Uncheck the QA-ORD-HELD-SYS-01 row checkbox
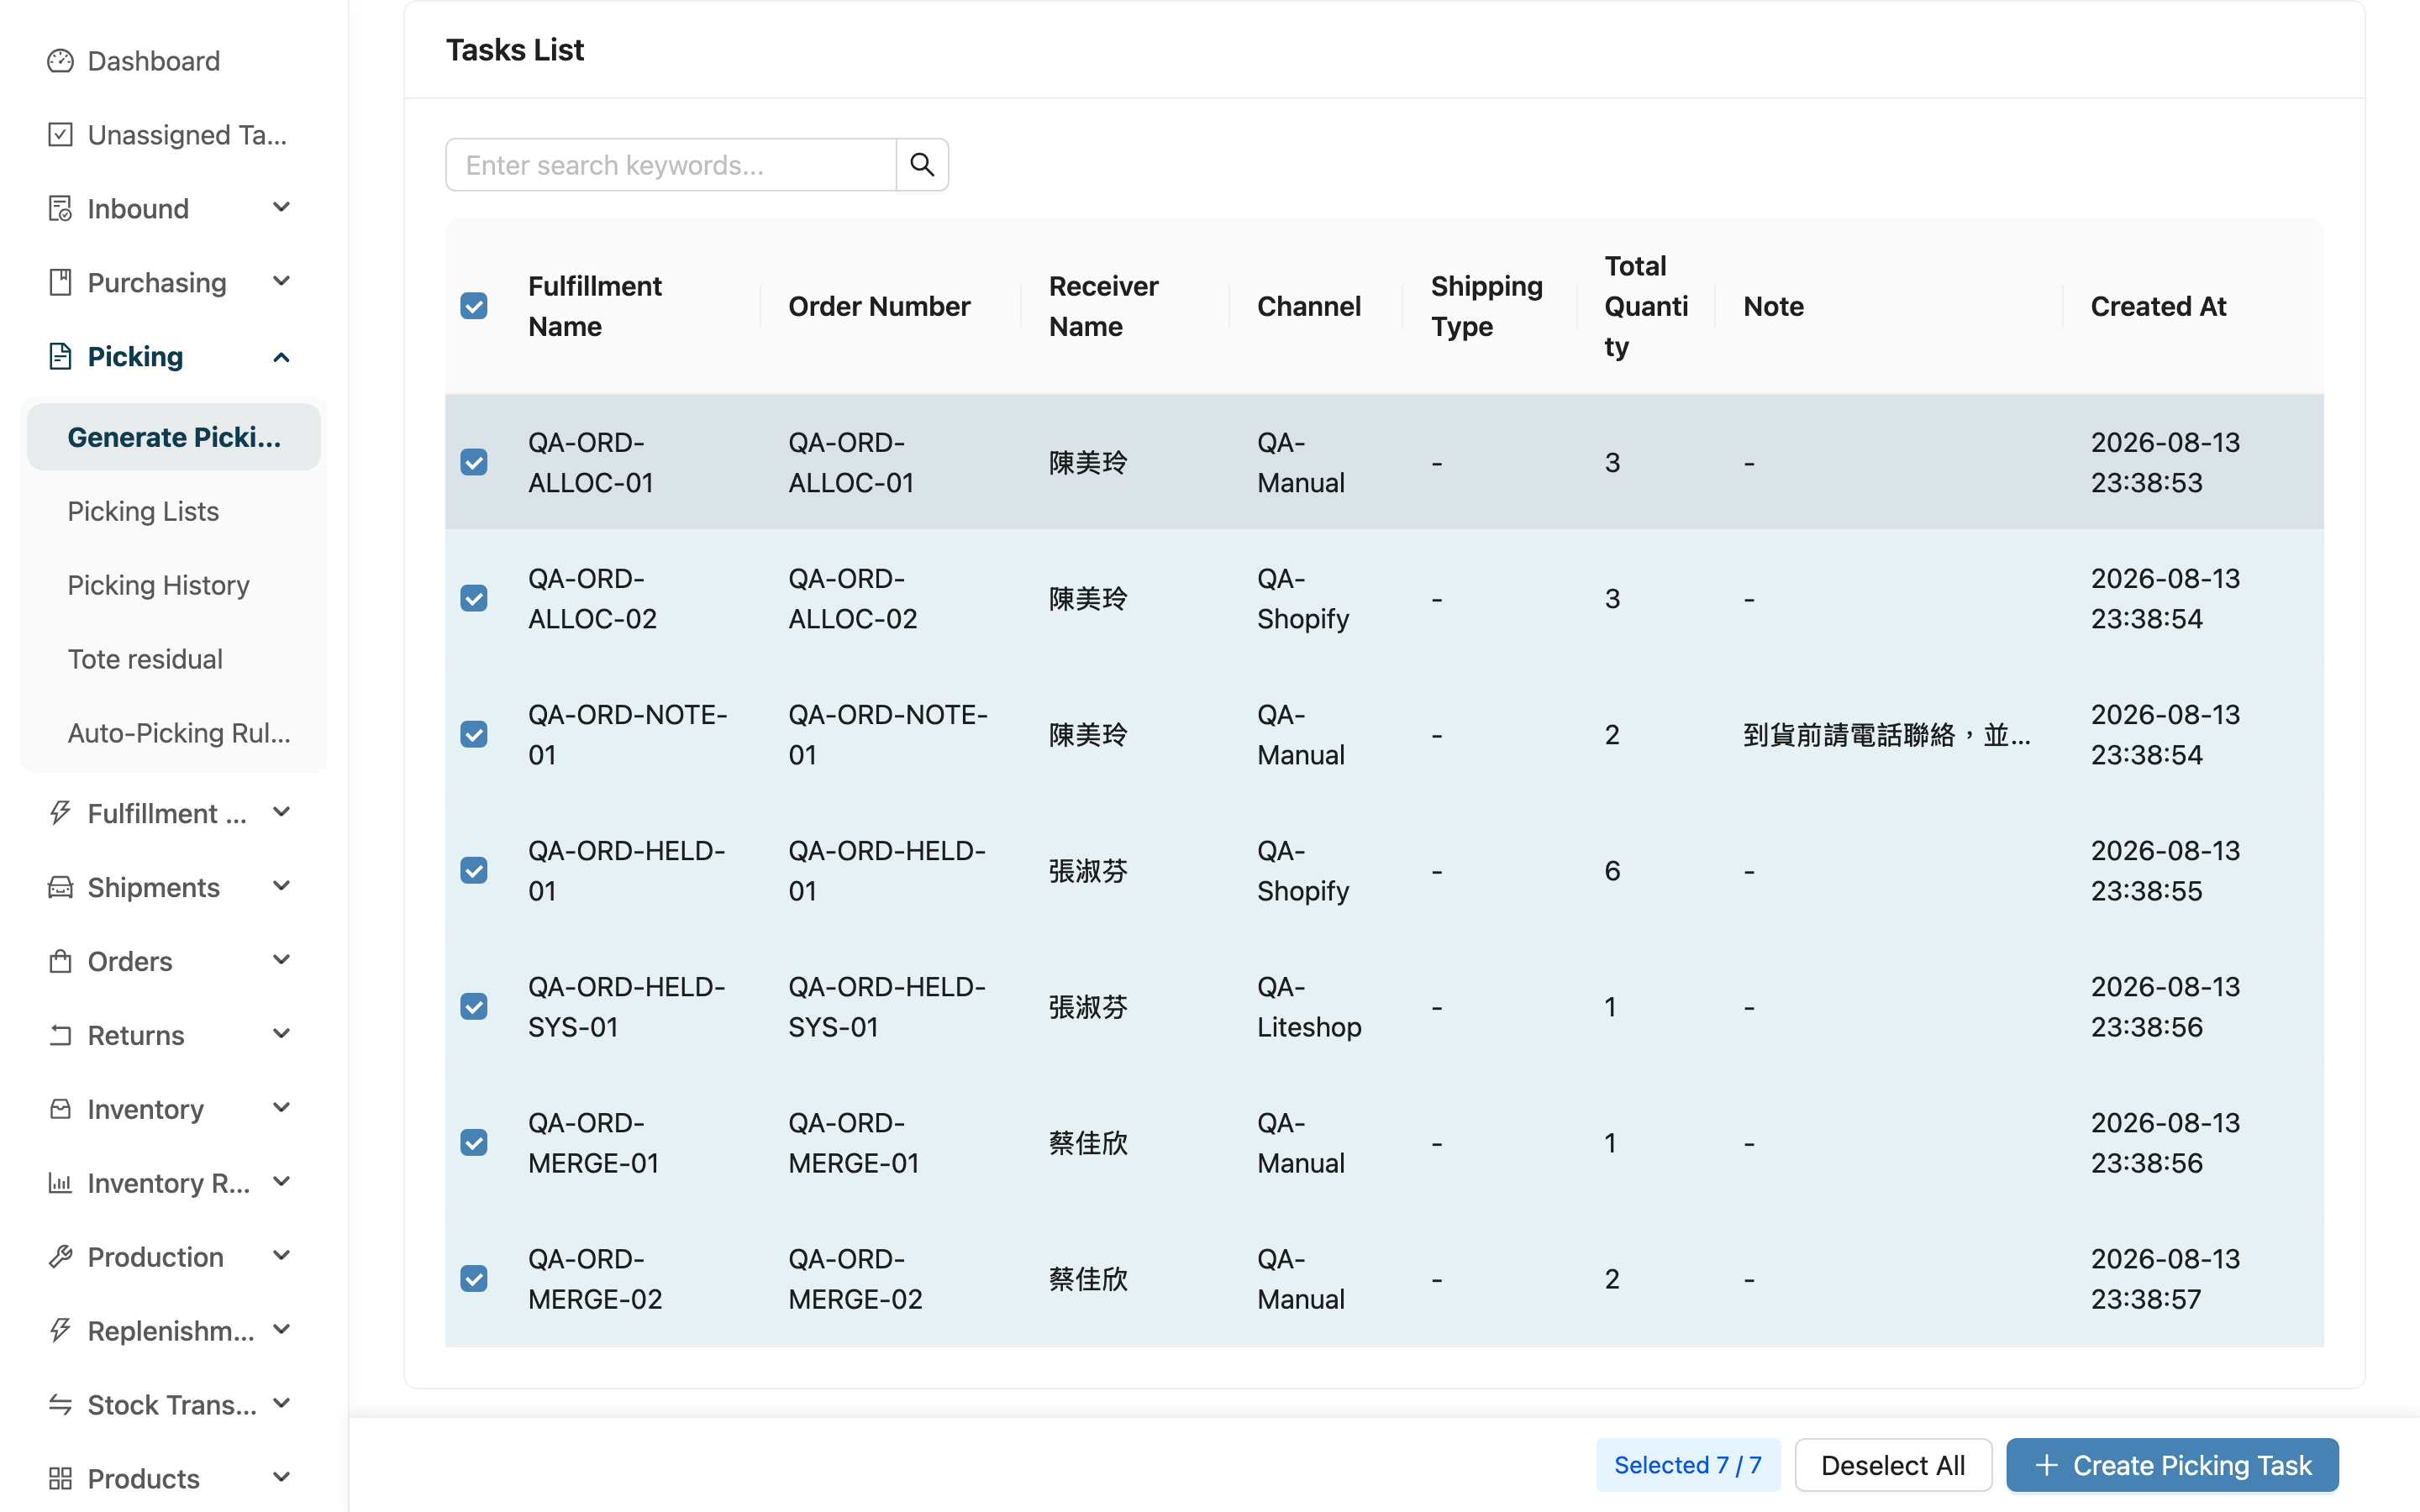 (474, 1006)
